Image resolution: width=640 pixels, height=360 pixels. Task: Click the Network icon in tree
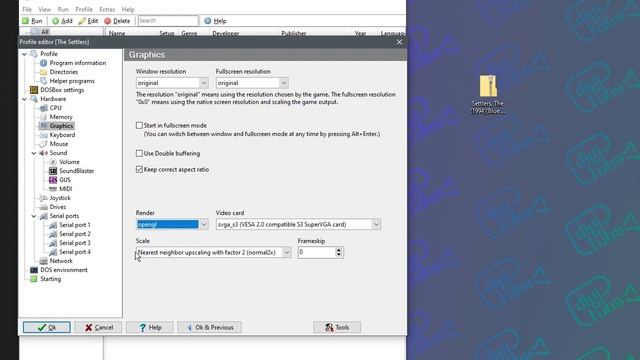(x=43, y=261)
